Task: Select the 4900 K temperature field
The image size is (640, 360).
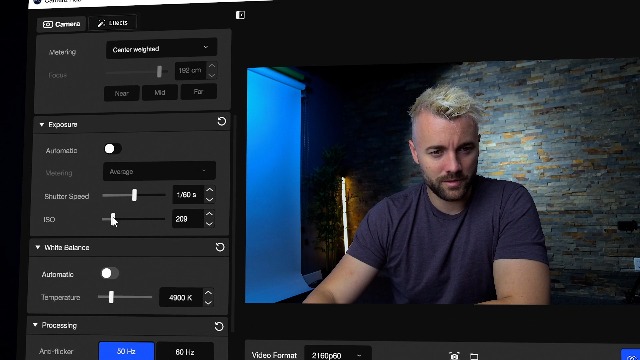Action: pos(181,298)
